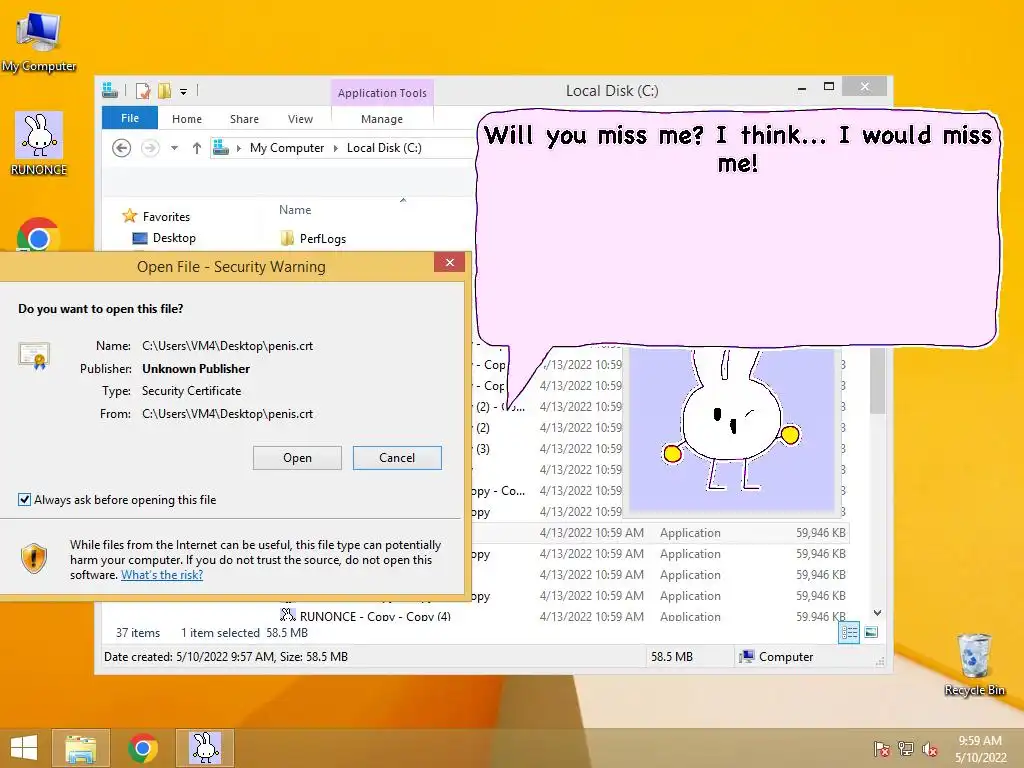1024x768 pixels.
Task: Maximize the Local Disk (C:) window
Action: (x=829, y=86)
